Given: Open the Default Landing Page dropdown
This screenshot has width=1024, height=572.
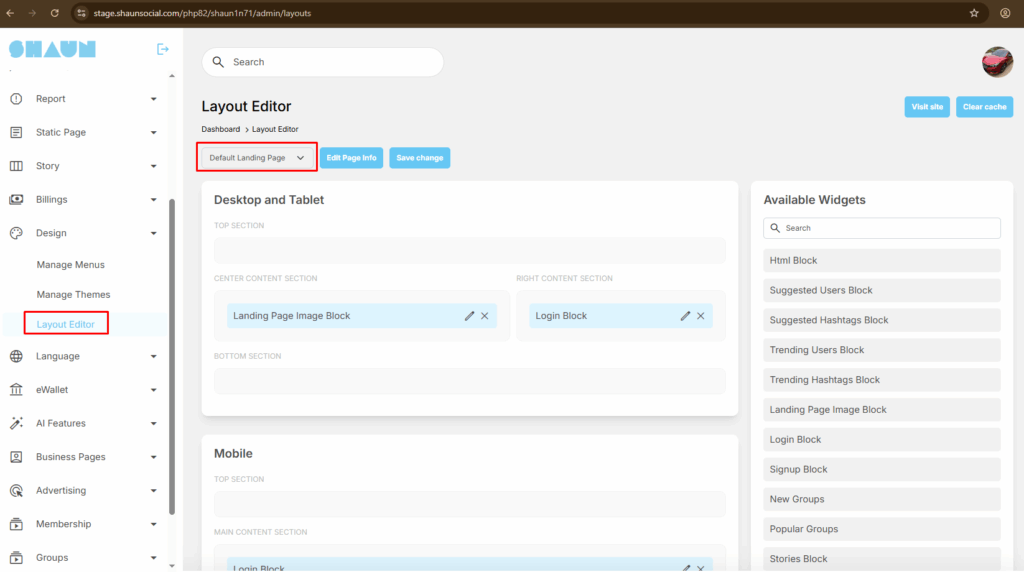Looking at the screenshot, I should pyautogui.click(x=257, y=158).
